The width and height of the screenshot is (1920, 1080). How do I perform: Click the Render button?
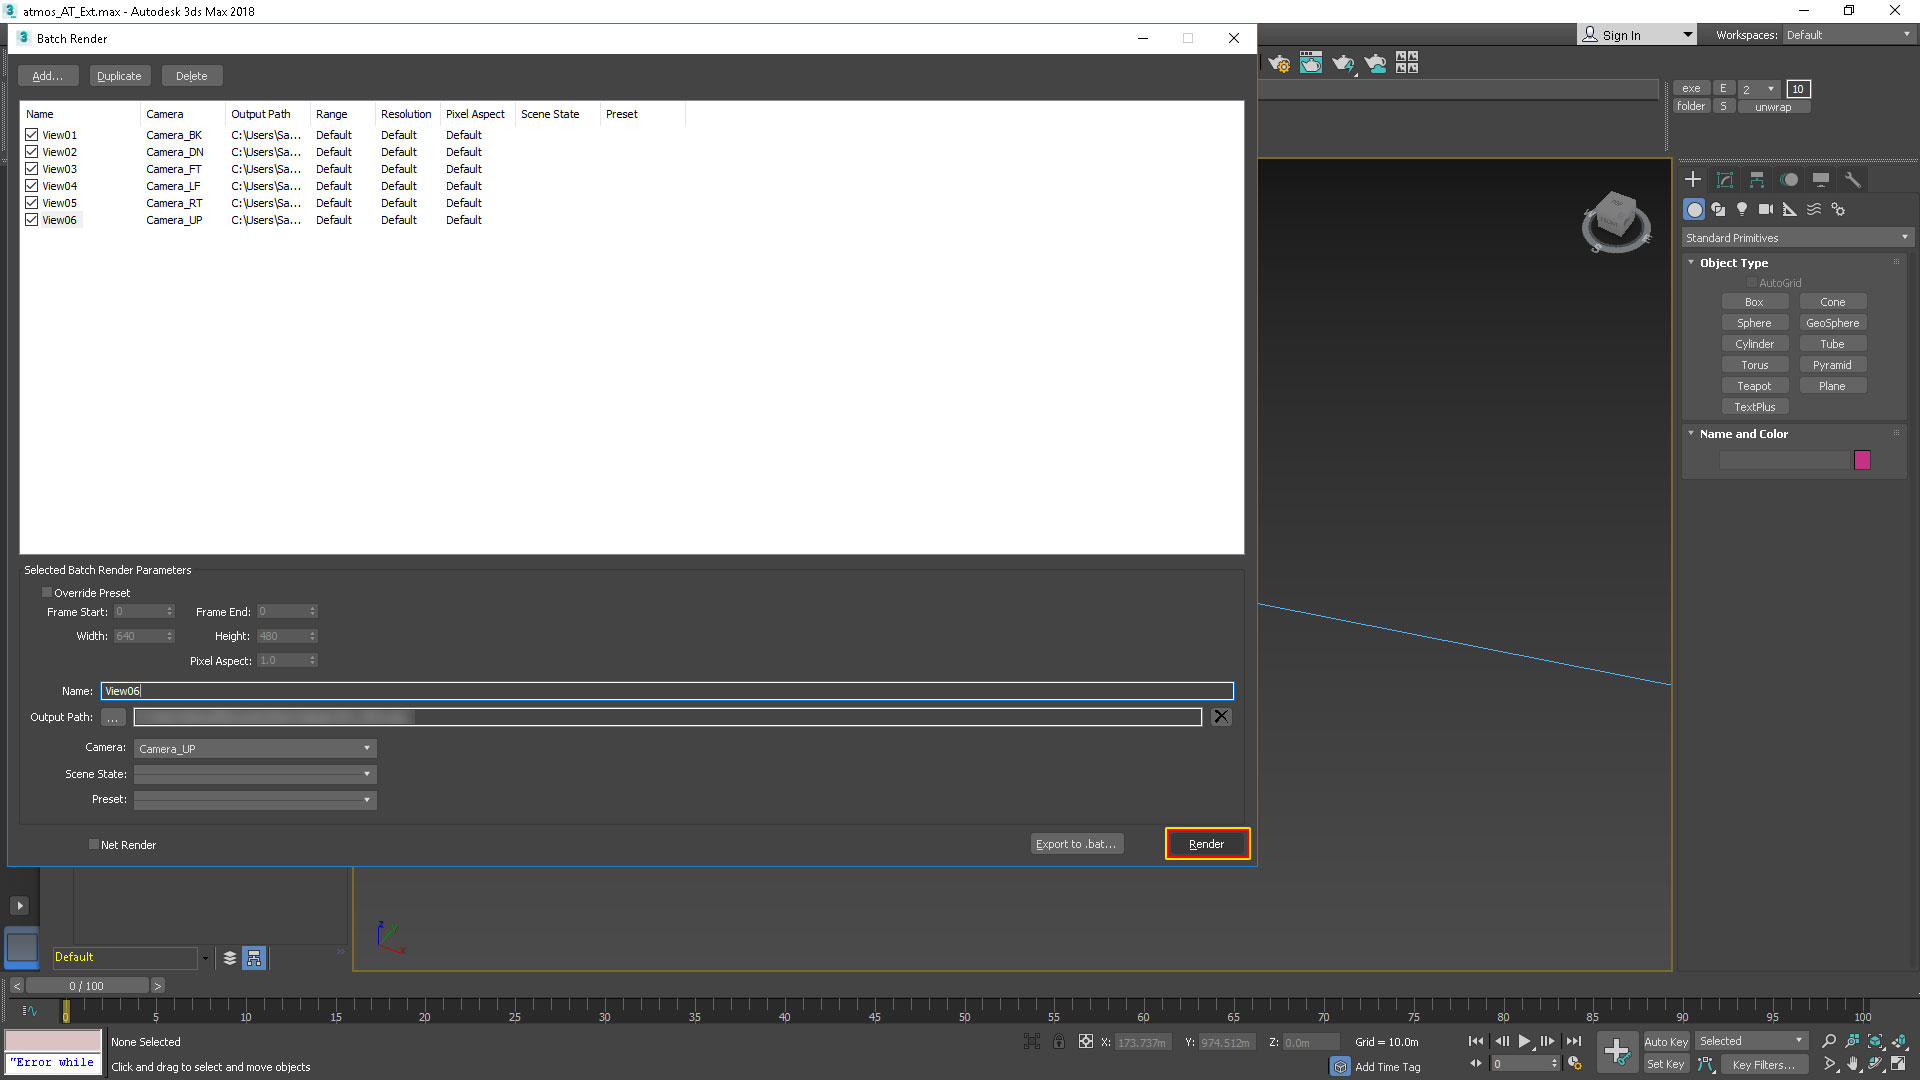click(x=1206, y=844)
